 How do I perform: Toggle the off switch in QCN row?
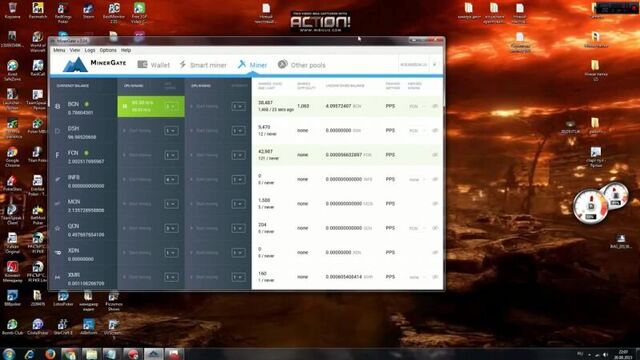[435, 228]
